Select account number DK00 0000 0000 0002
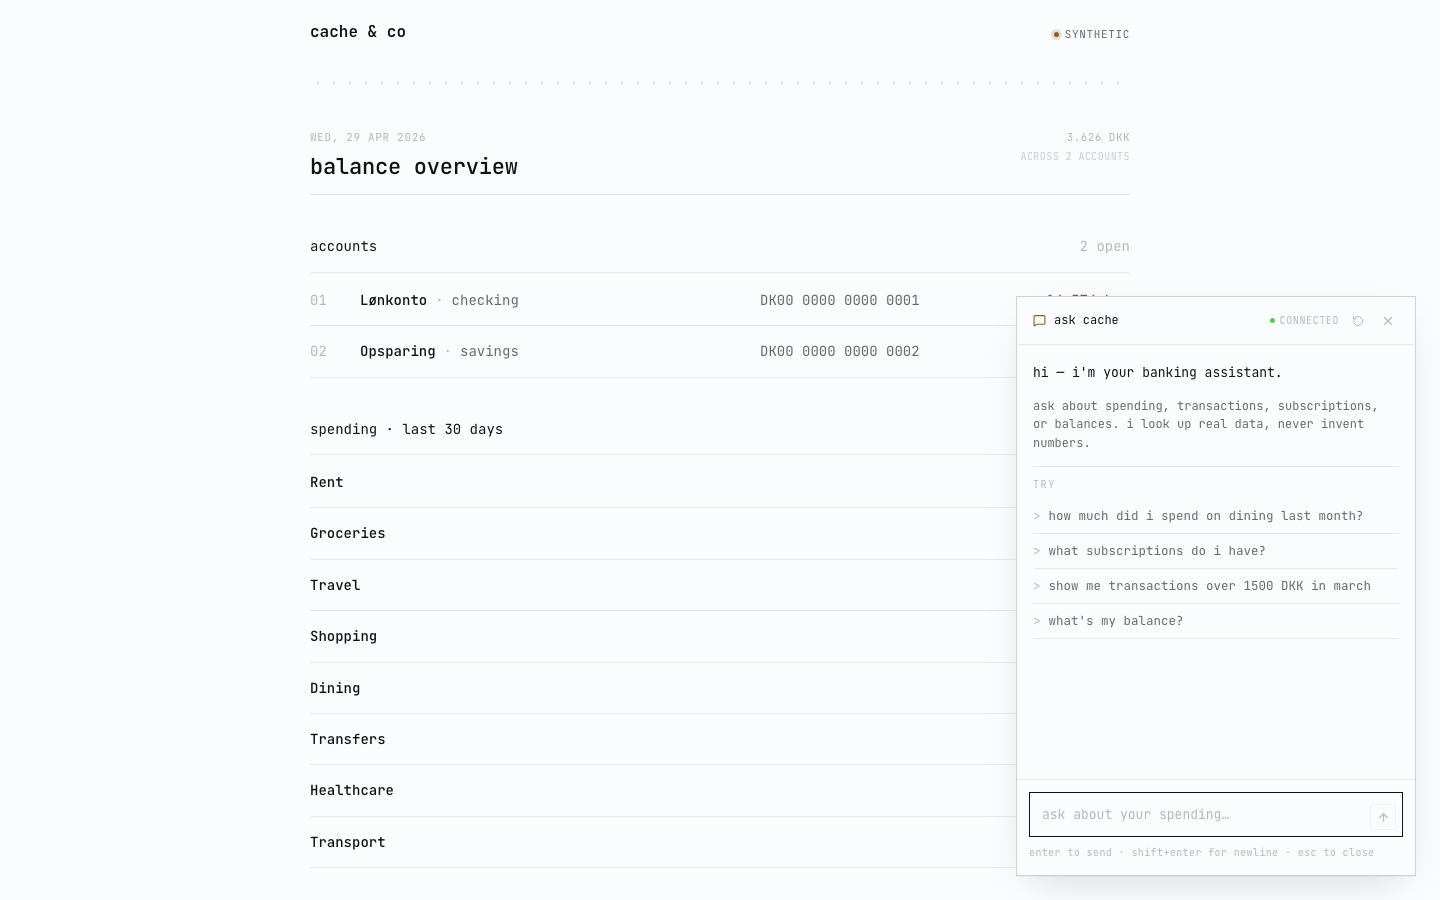The height and width of the screenshot is (900, 1440). pos(840,351)
